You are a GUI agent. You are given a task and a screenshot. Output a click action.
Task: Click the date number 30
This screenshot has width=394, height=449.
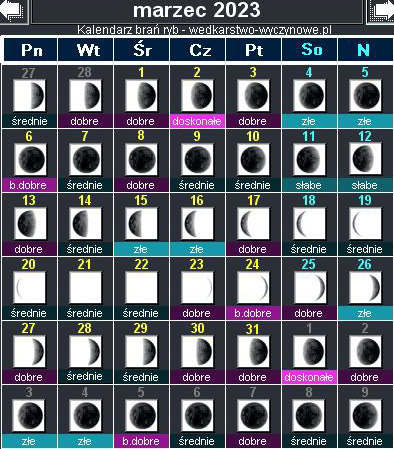197,328
